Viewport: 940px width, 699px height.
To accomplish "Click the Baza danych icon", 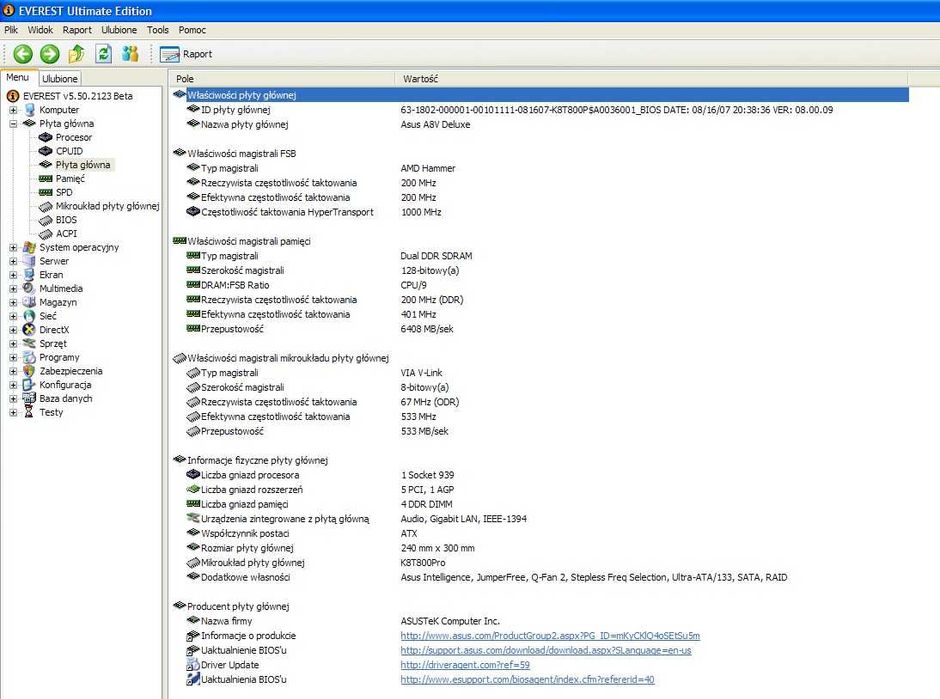I will click(x=29, y=399).
